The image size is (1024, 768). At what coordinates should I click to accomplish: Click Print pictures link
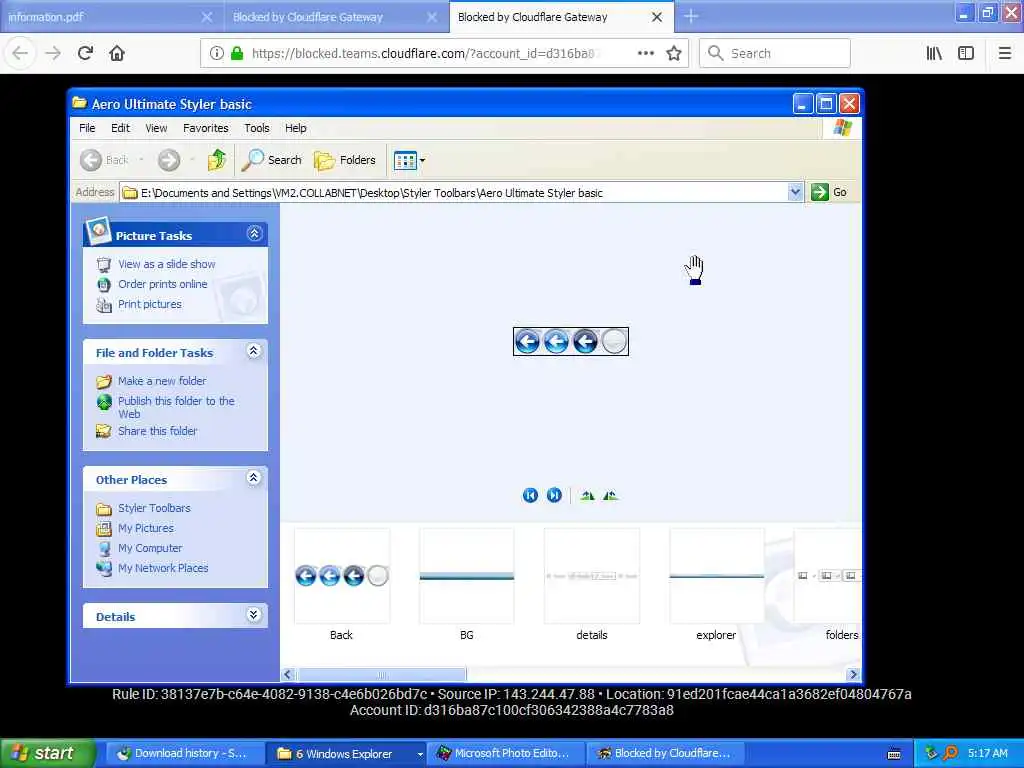[150, 304]
